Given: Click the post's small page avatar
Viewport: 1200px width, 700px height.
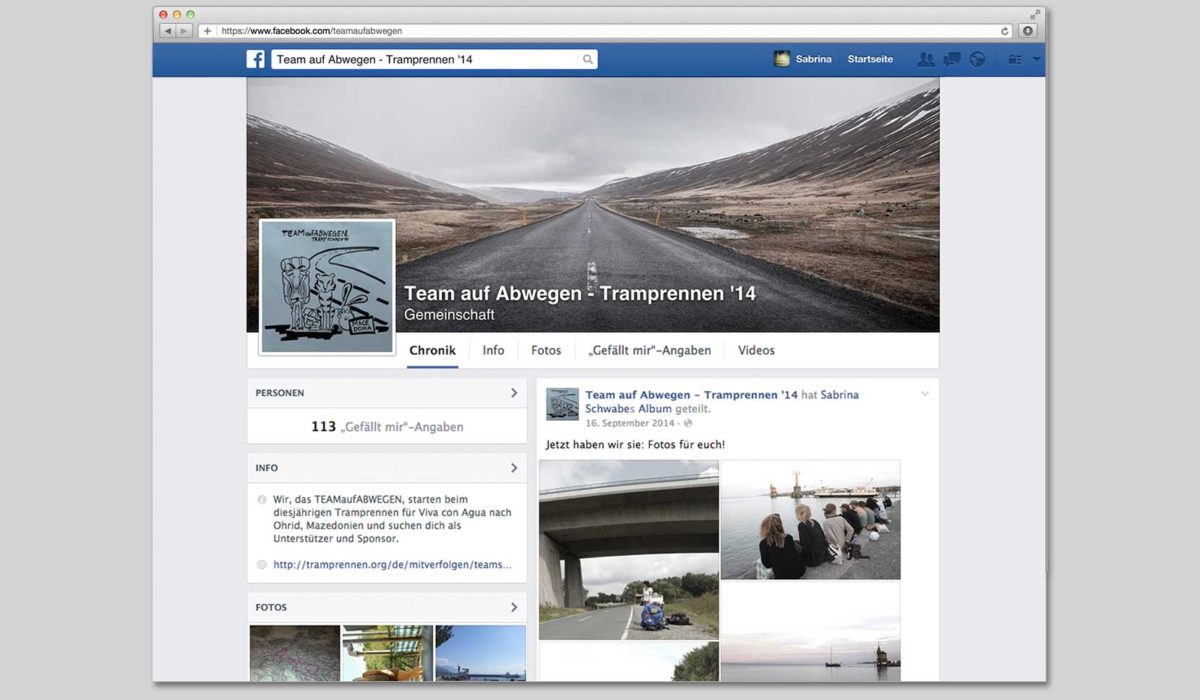Looking at the screenshot, I should point(562,404).
